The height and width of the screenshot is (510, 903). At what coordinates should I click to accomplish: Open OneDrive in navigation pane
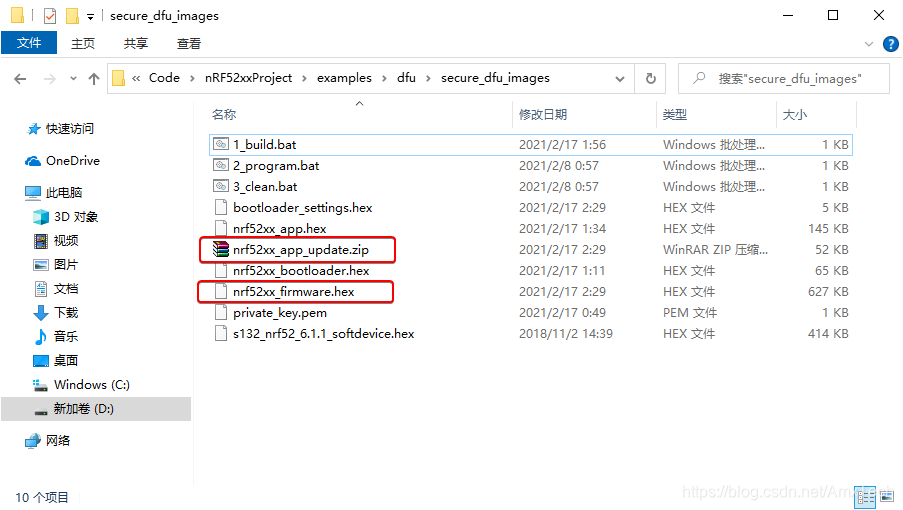[x=62, y=161]
